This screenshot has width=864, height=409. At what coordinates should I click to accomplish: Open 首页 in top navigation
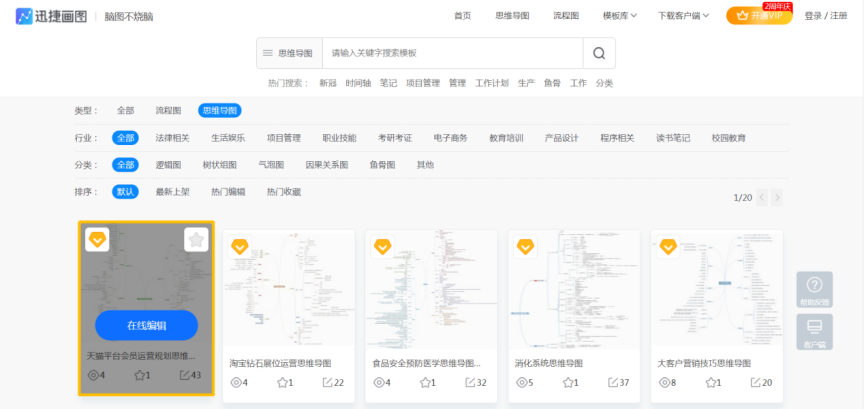point(462,15)
